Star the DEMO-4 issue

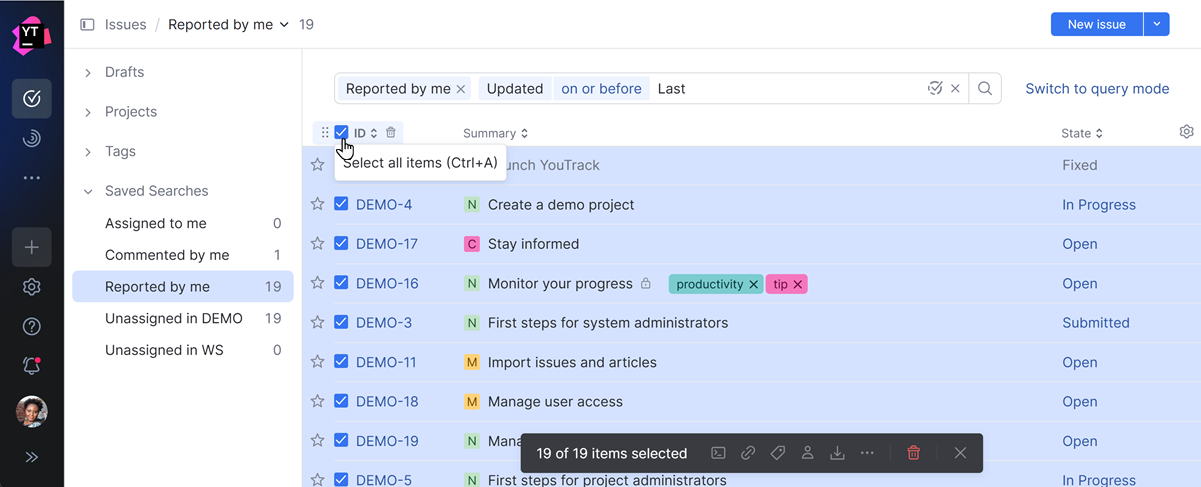317,204
